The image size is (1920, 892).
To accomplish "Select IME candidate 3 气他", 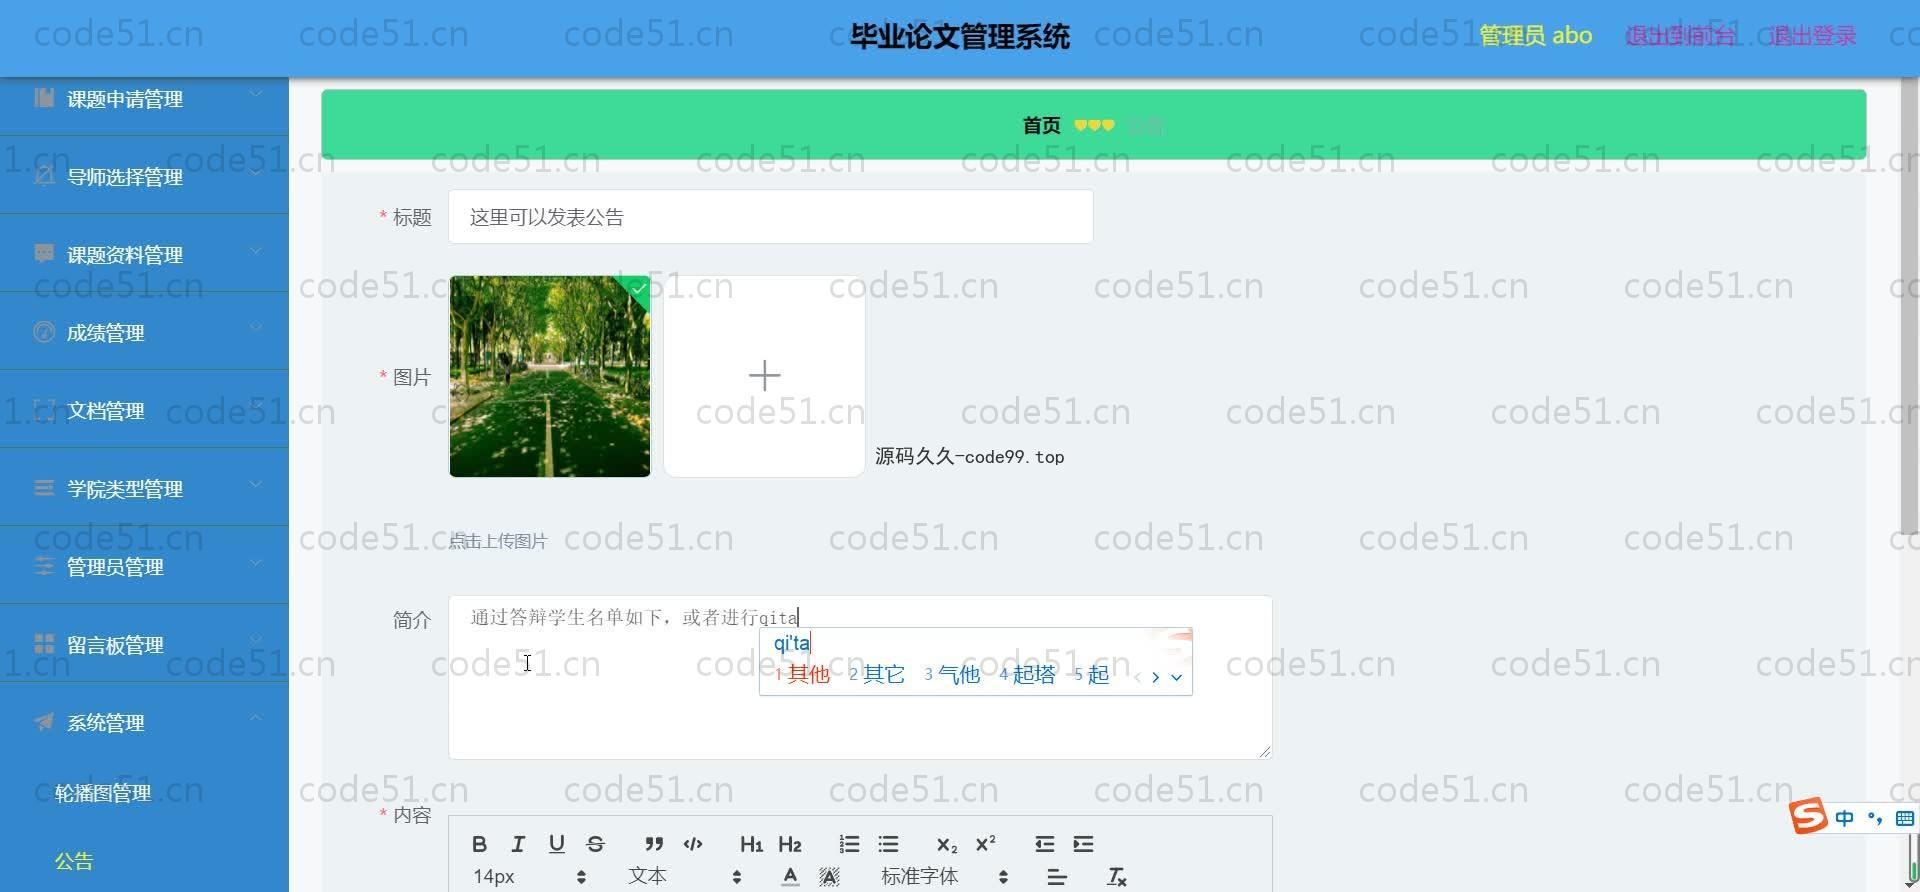I will [x=952, y=675].
